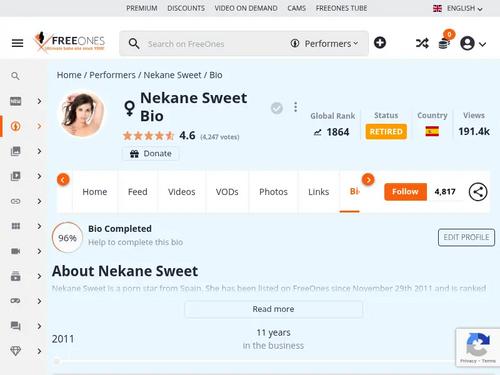500x375 pixels.
Task: Click the sidebar grid categories icon
Action: 15,226
